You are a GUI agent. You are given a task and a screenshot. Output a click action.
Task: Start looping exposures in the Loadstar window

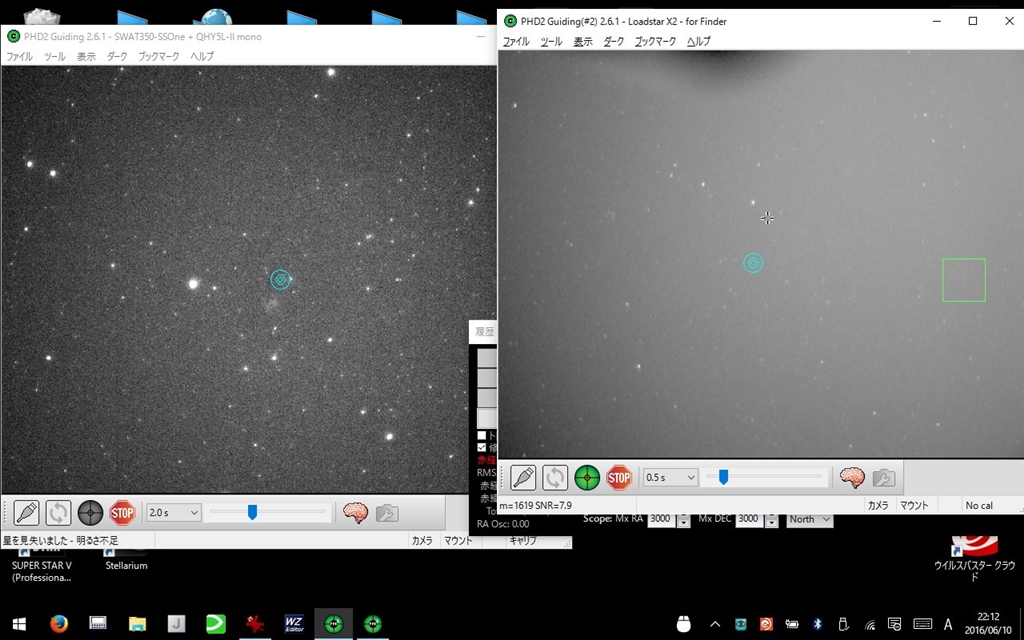555,477
